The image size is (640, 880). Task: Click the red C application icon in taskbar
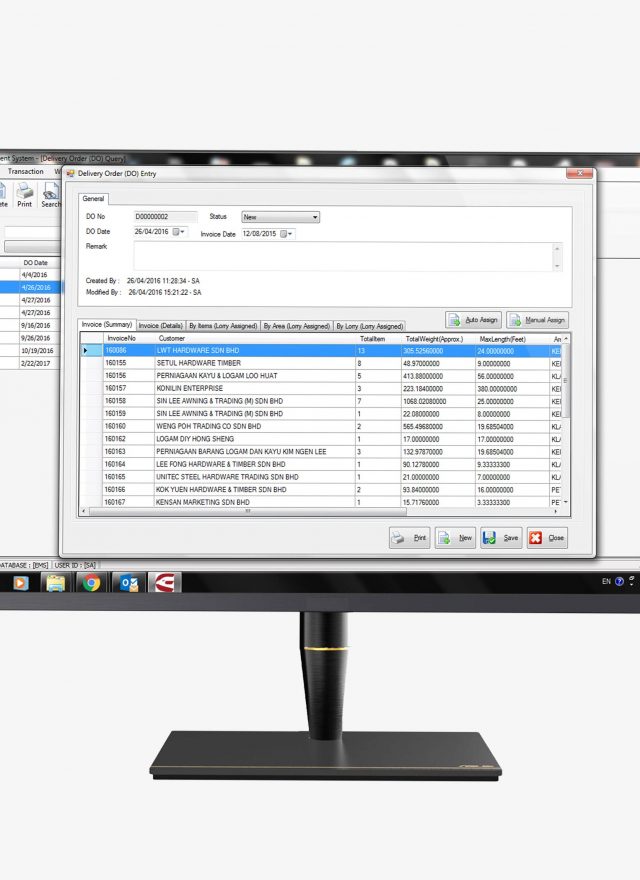164,583
